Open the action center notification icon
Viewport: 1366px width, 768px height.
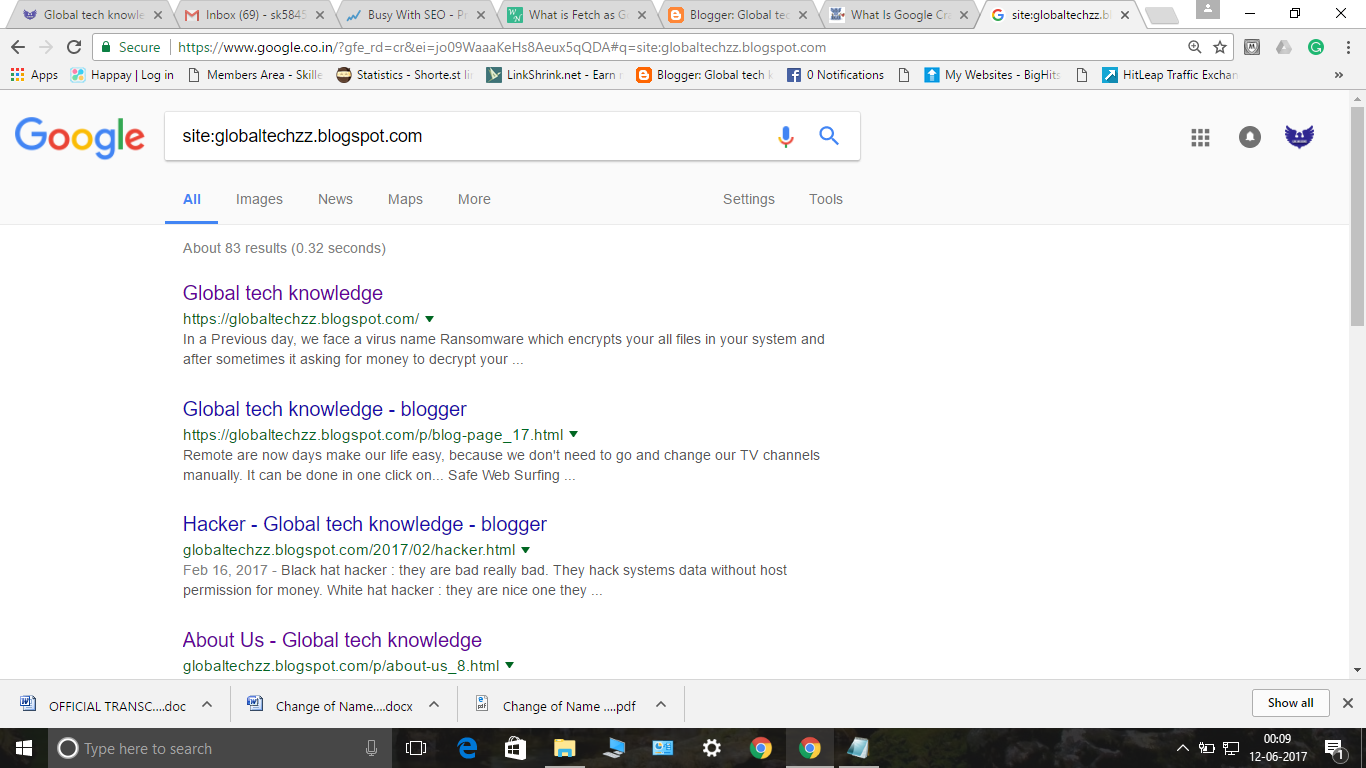point(1334,748)
